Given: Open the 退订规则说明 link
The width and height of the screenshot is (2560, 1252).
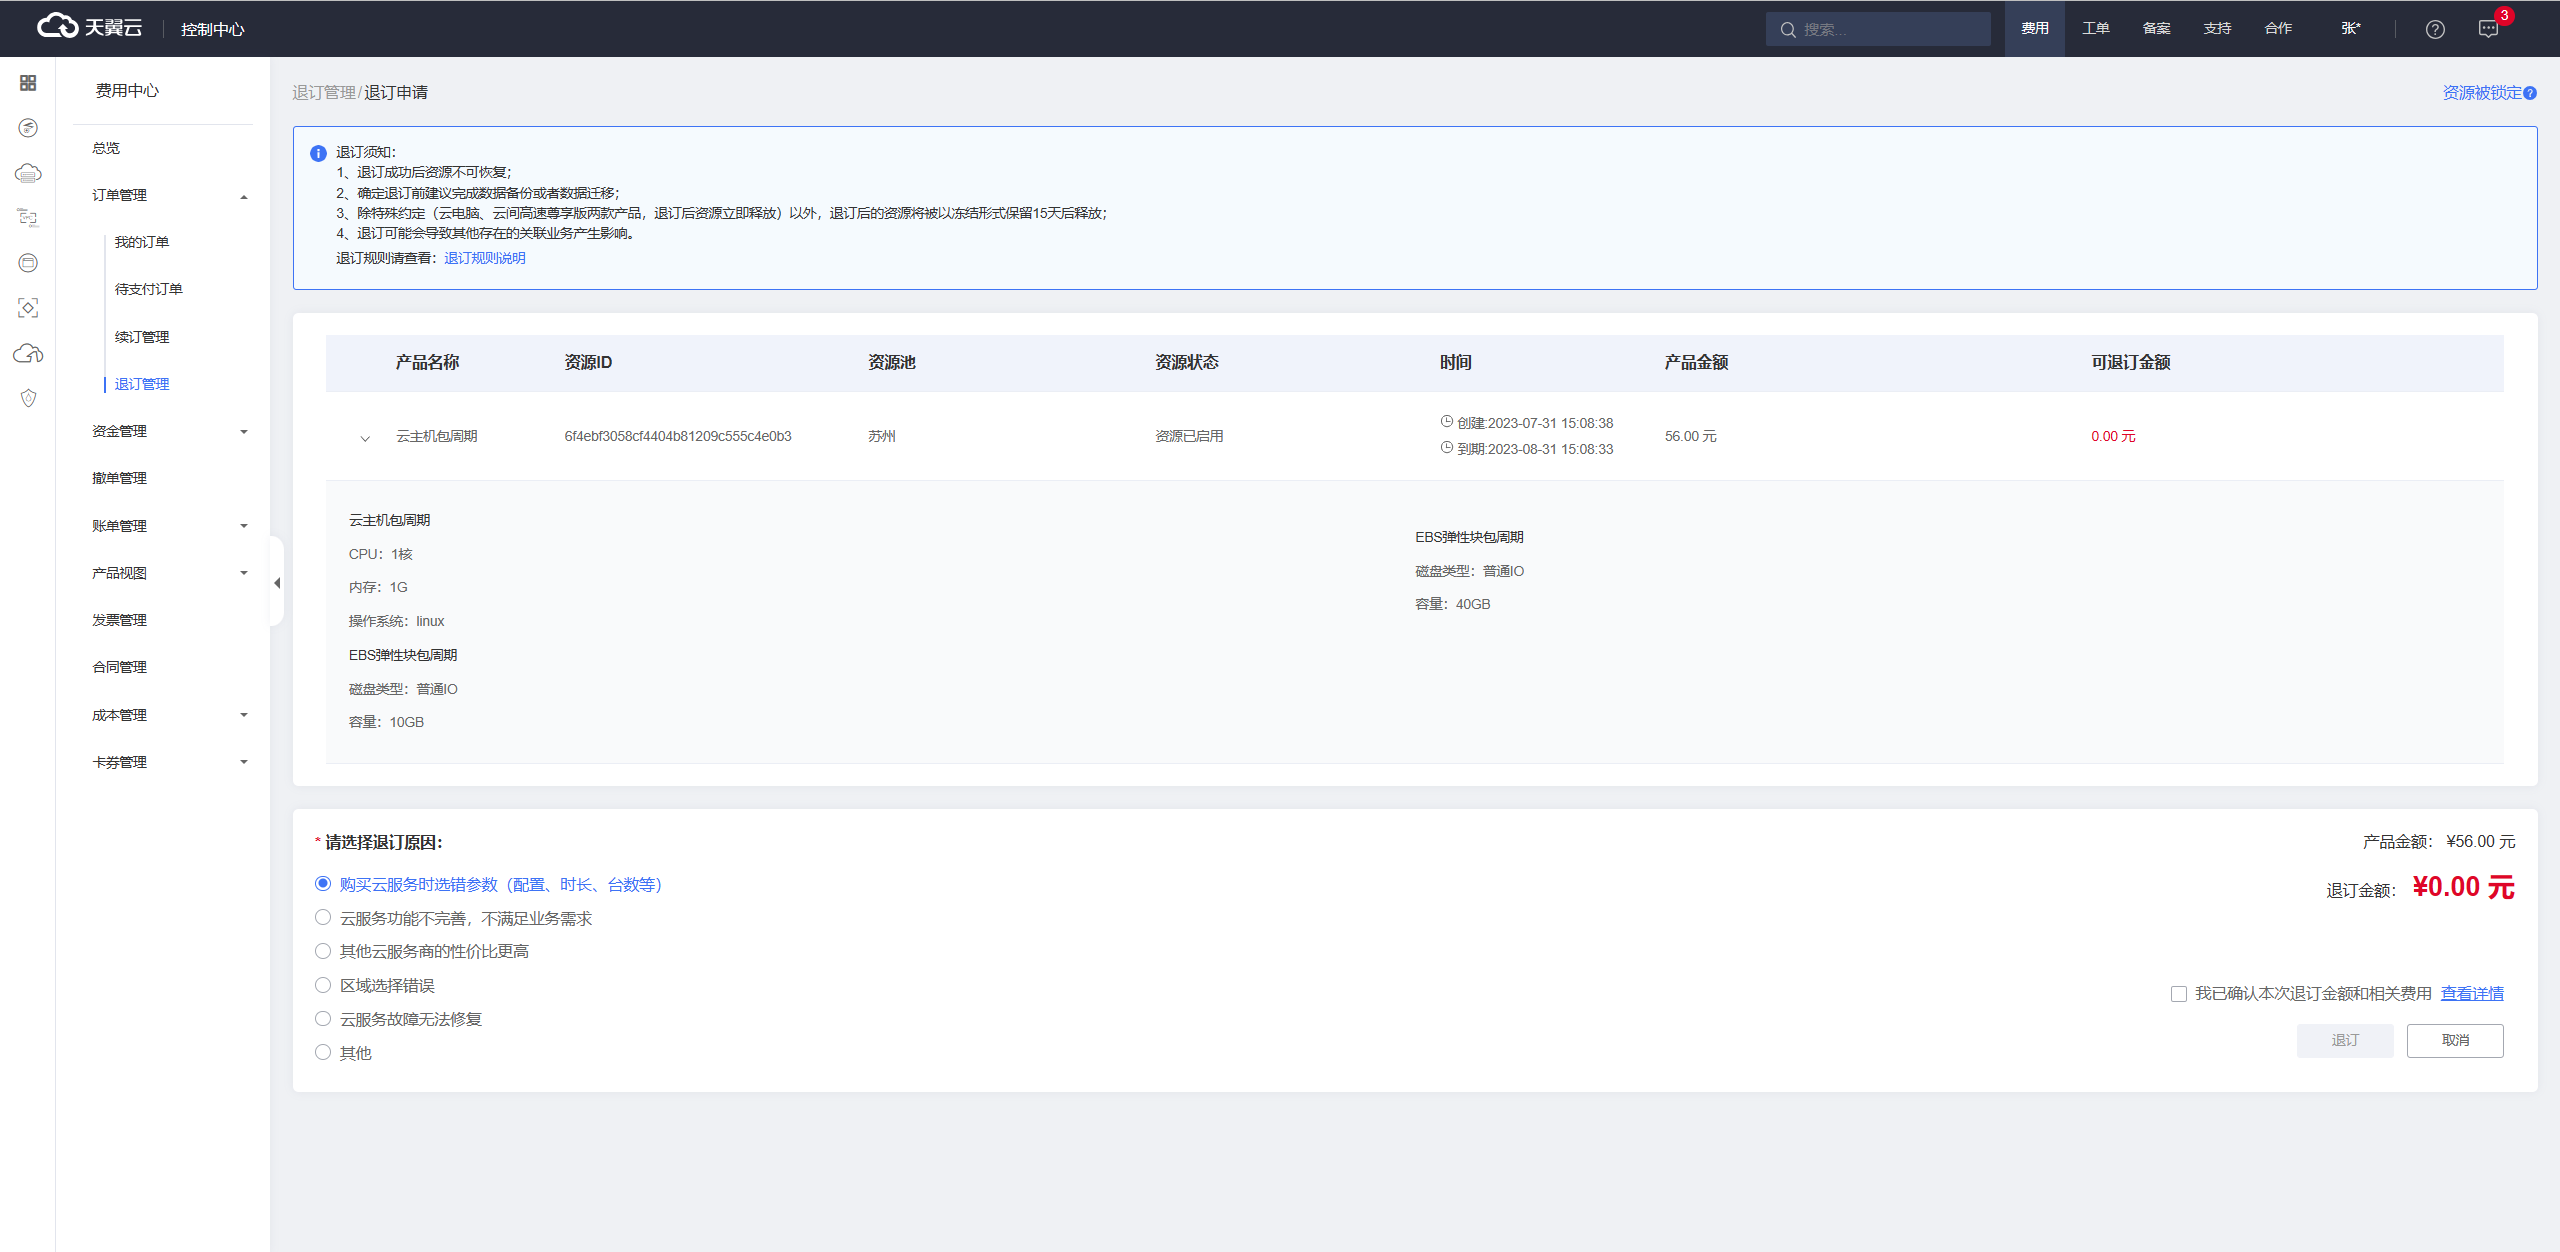Looking at the screenshot, I should 485,258.
